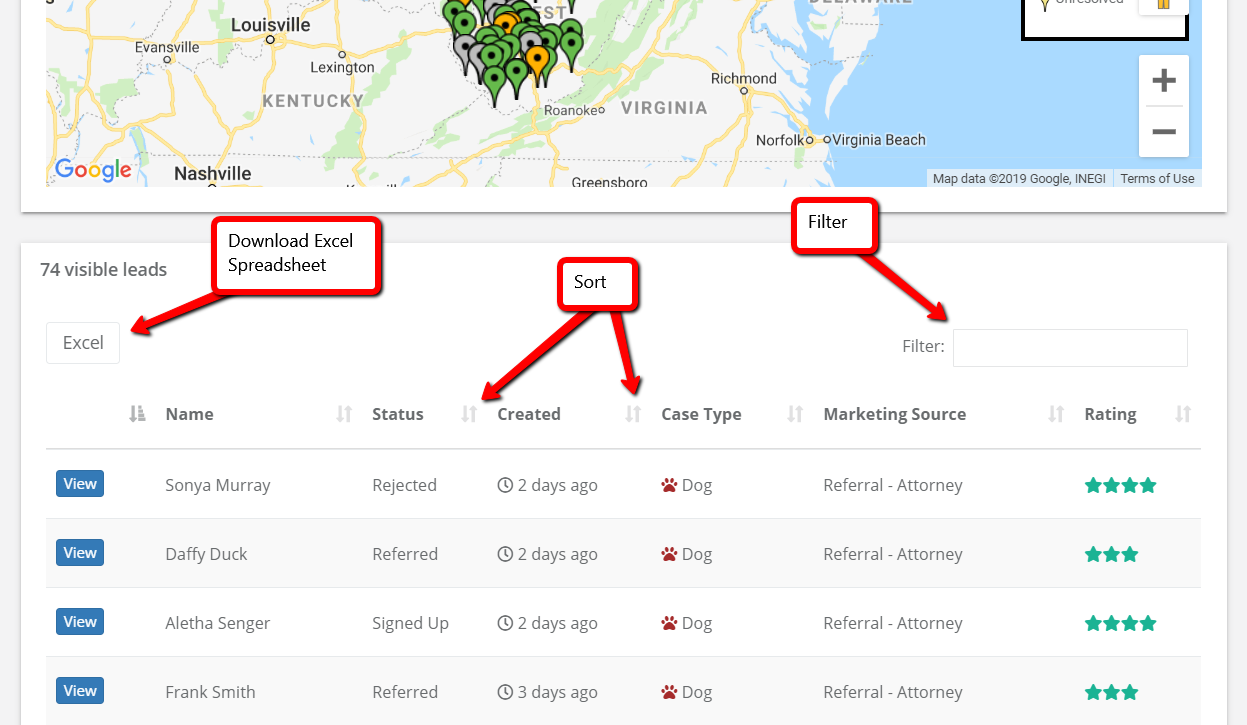Viewport: 1247px width, 725px height.
Task: Click the clock icon in Aletha Senger row
Action: click(x=505, y=623)
